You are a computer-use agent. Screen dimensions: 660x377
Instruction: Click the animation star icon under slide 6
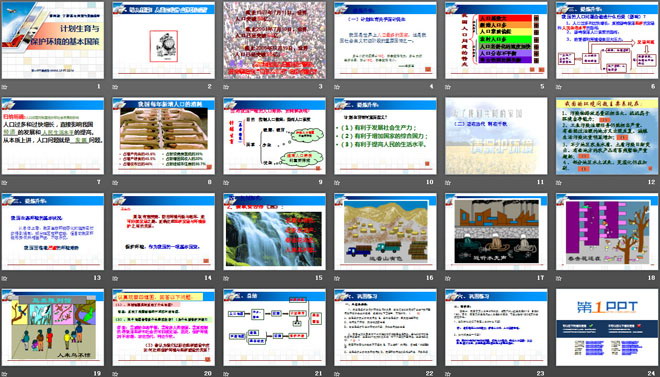559,87
